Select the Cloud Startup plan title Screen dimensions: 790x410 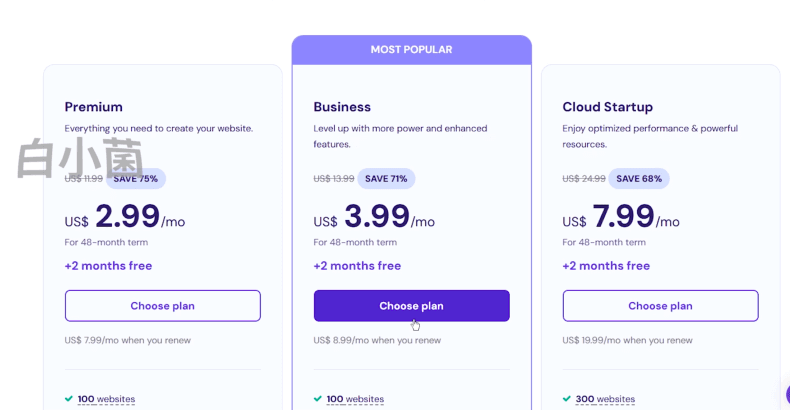[x=608, y=107]
